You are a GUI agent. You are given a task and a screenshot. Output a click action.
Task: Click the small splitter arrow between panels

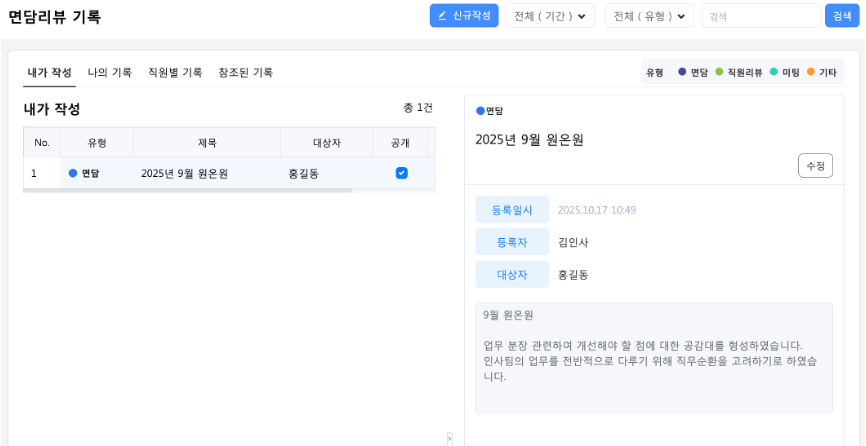pyautogui.click(x=449, y=438)
